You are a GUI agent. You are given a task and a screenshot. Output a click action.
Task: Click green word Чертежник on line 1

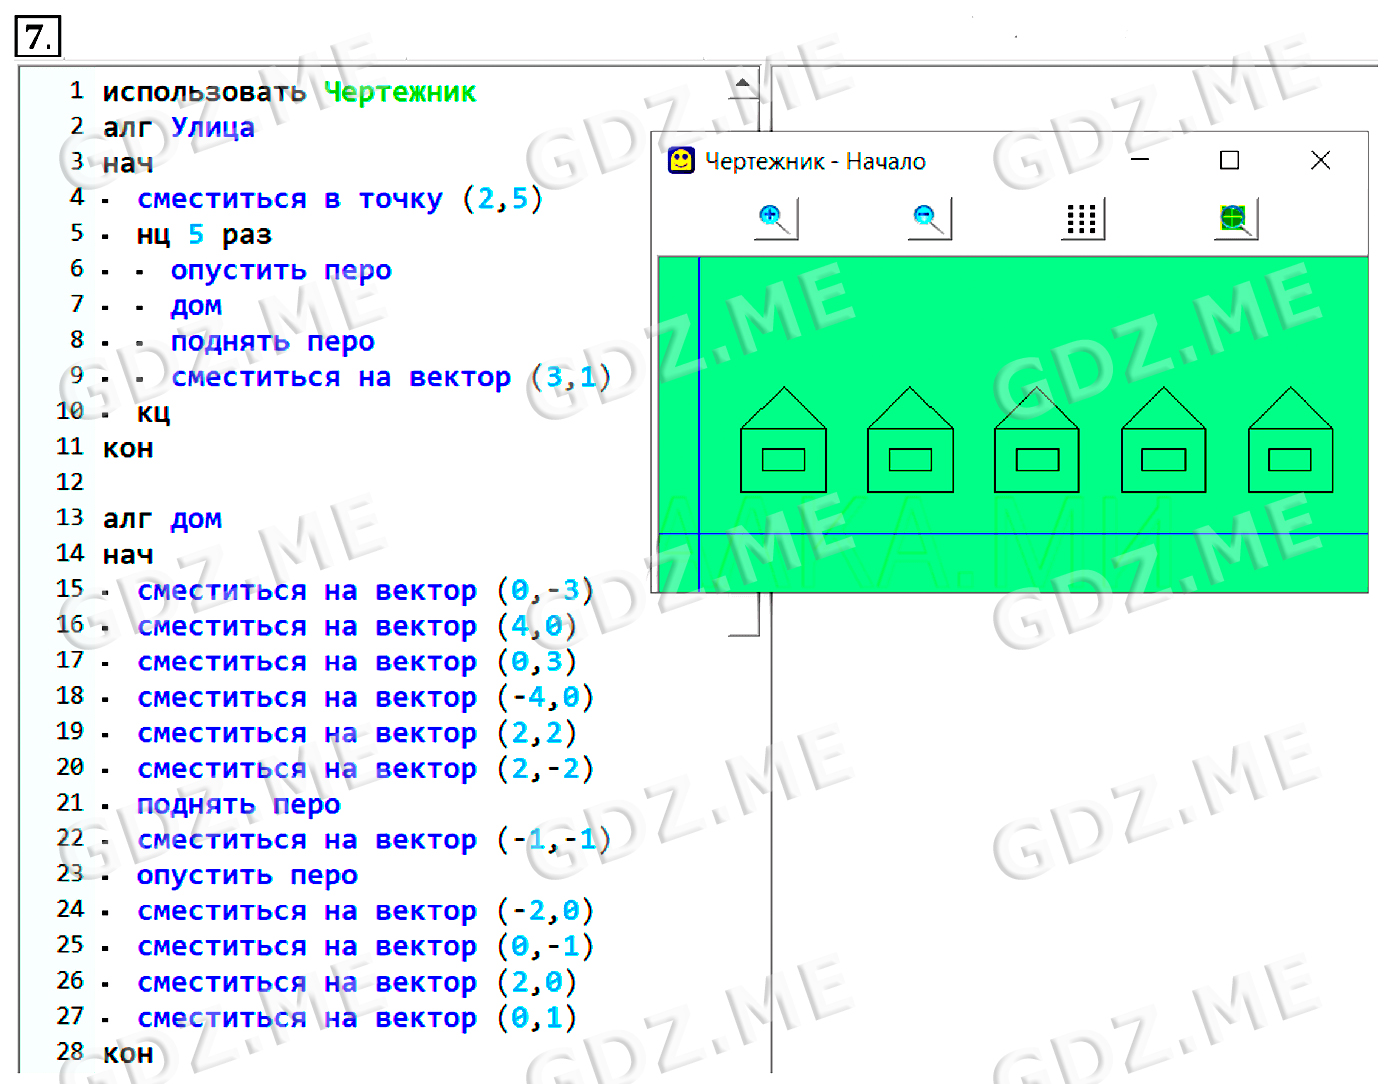pos(400,92)
